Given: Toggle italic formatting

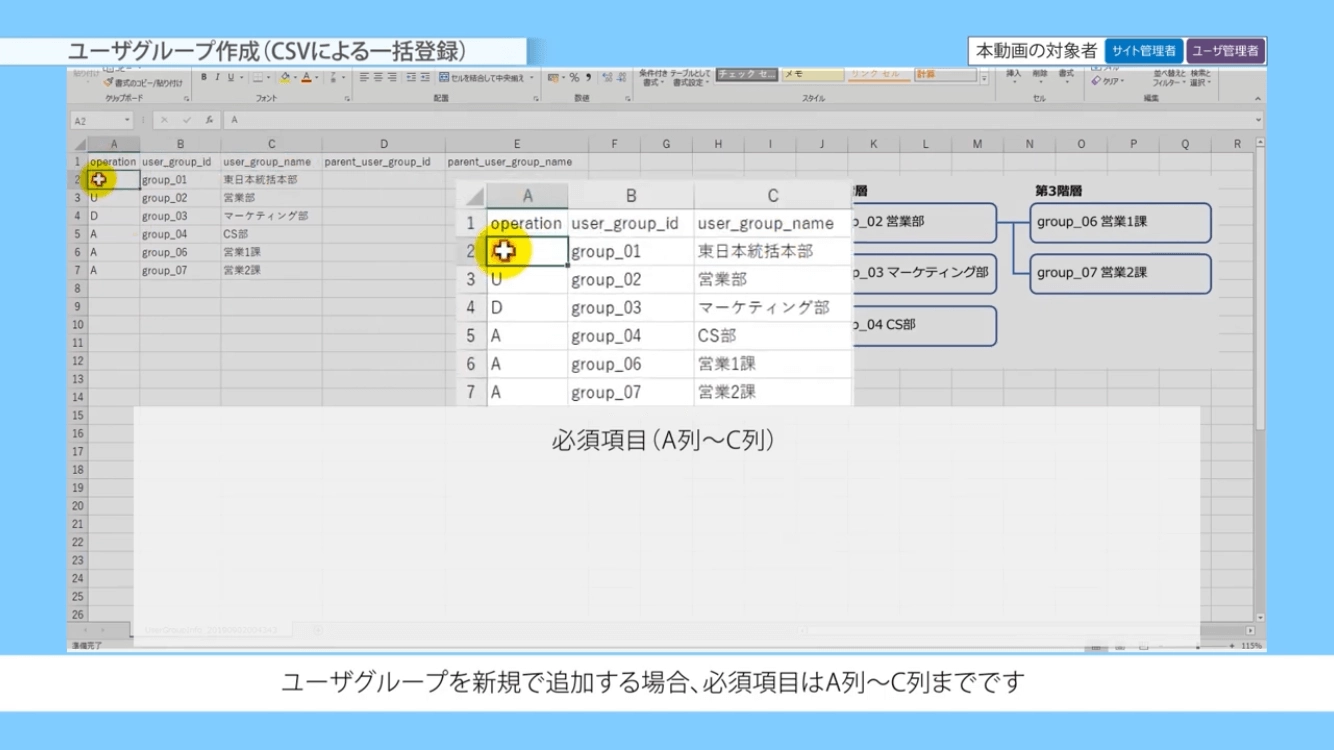Looking at the screenshot, I should pyautogui.click(x=218, y=77).
